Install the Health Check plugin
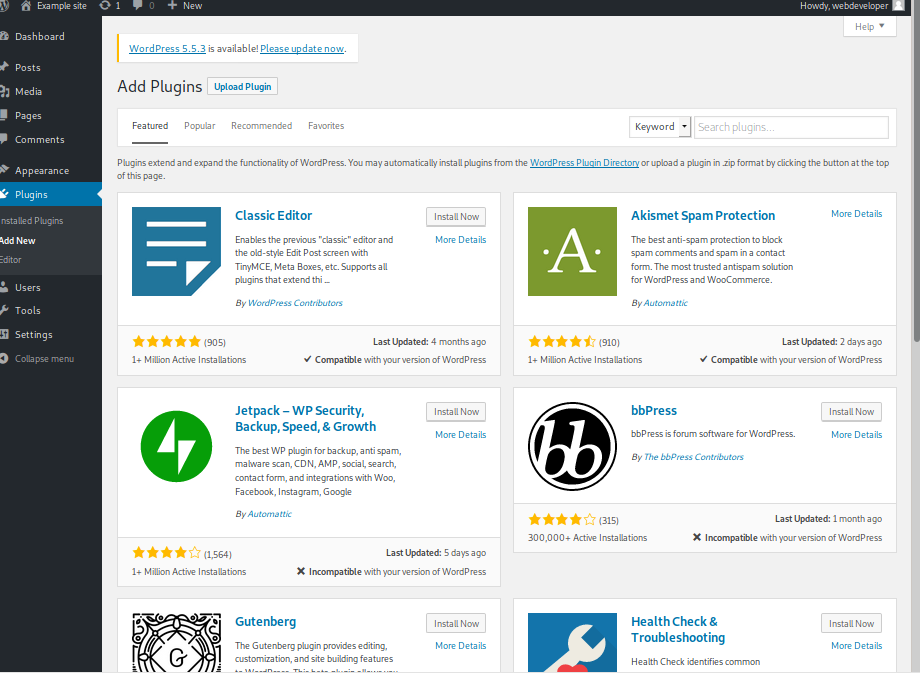Image resolution: width=920 pixels, height=673 pixels. [x=851, y=624]
